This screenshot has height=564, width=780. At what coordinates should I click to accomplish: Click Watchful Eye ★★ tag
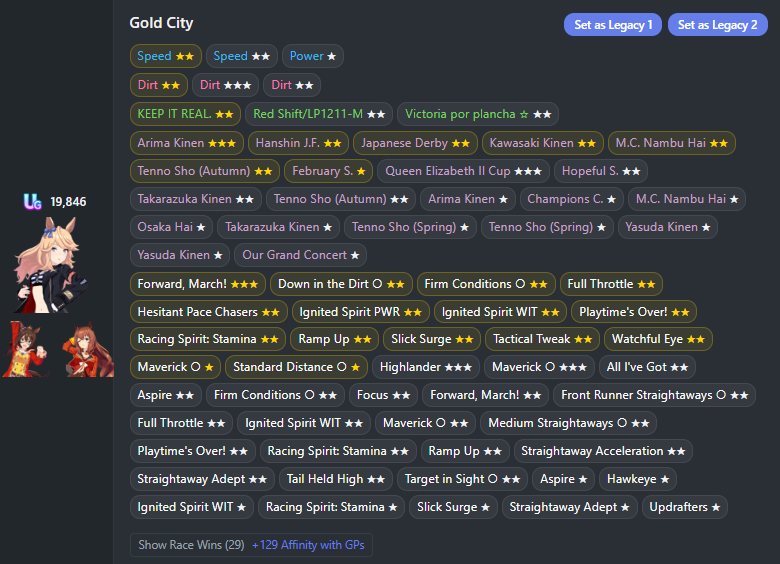coord(658,339)
